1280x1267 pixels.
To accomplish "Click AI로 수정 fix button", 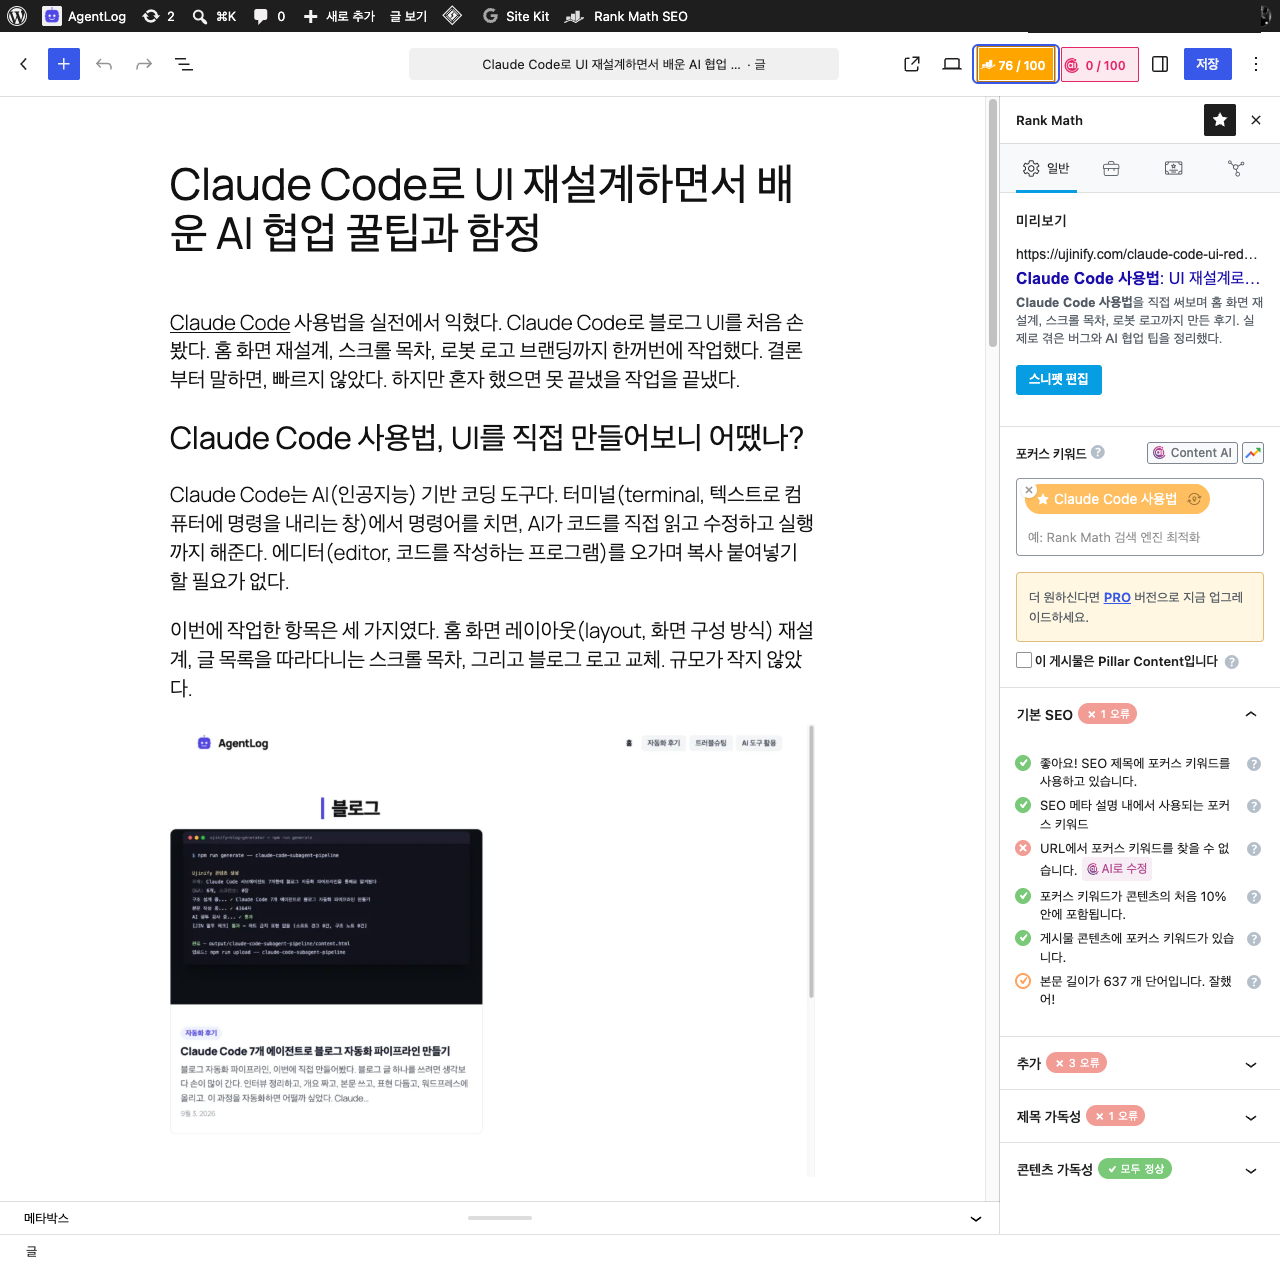I will (x=1117, y=869).
